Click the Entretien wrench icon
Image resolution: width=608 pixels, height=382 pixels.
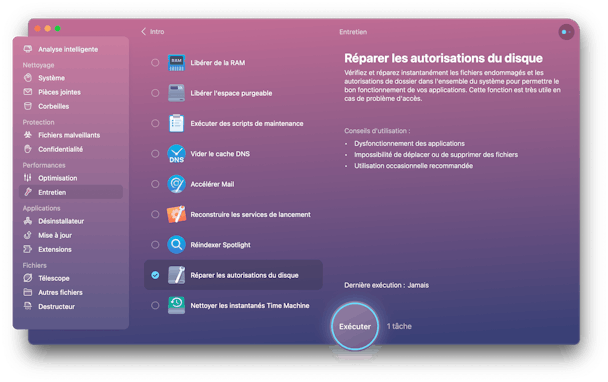(28, 192)
